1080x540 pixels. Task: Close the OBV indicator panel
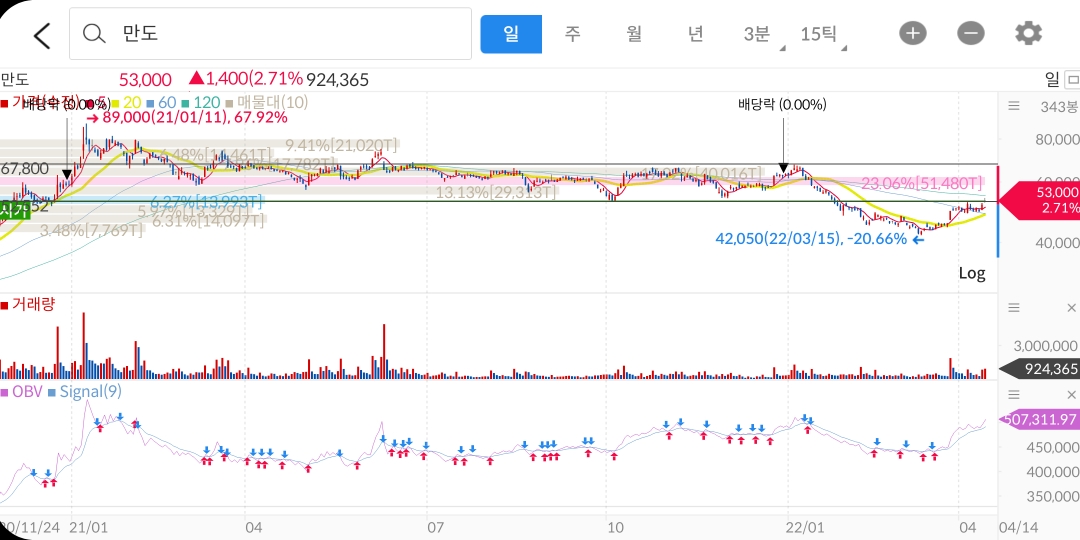point(1071,395)
